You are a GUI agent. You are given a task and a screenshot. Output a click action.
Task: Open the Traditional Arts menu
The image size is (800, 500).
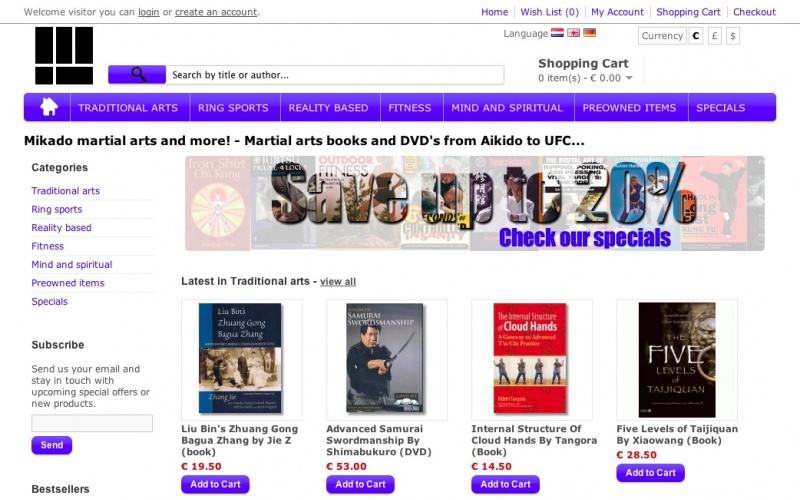(x=128, y=108)
